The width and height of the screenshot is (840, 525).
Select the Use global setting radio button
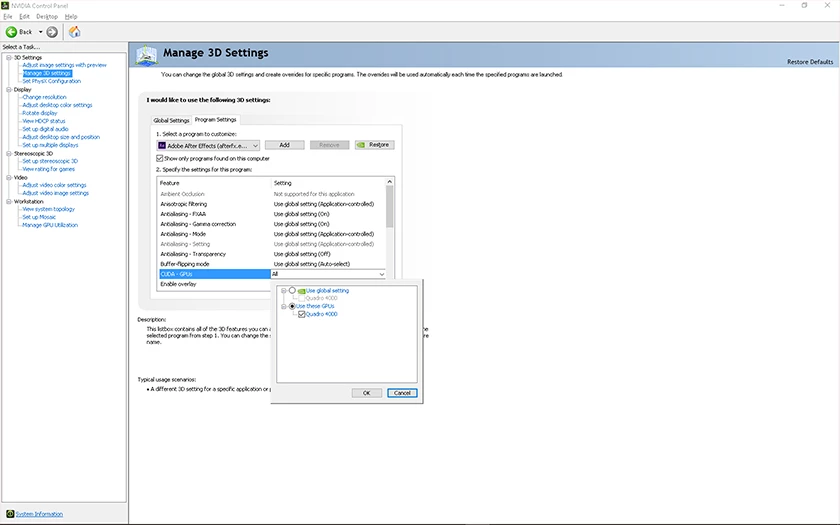tap(292, 290)
